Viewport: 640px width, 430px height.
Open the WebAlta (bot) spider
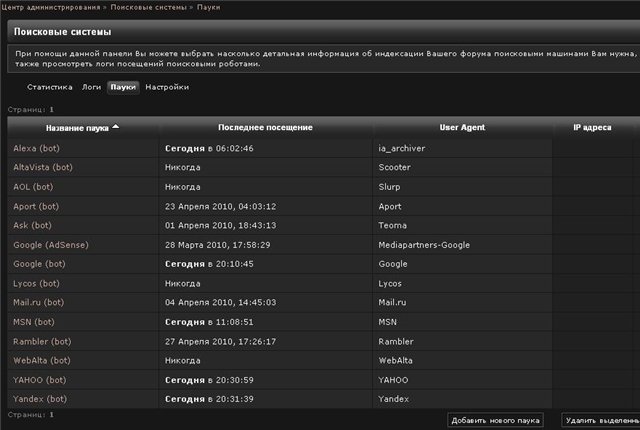(x=42, y=361)
